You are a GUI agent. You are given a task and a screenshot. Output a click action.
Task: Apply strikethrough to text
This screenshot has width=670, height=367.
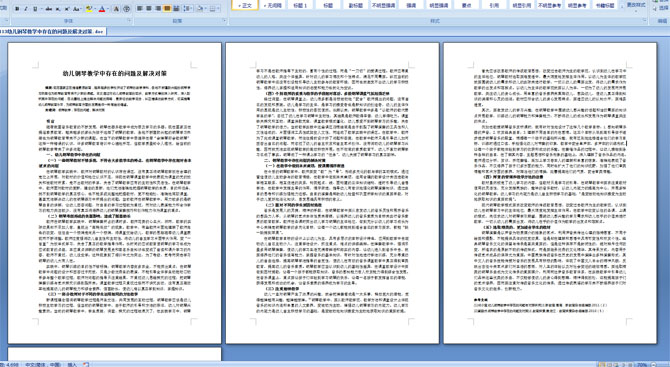(x=49, y=9)
